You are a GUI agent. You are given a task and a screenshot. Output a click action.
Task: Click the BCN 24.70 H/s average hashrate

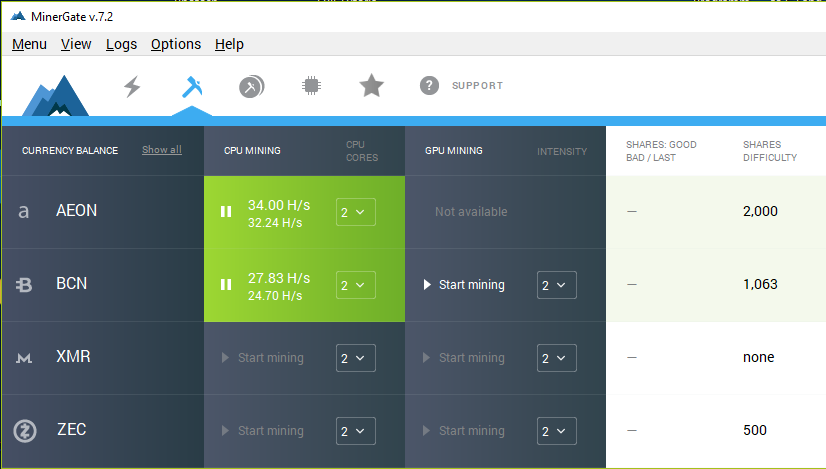click(x=275, y=296)
